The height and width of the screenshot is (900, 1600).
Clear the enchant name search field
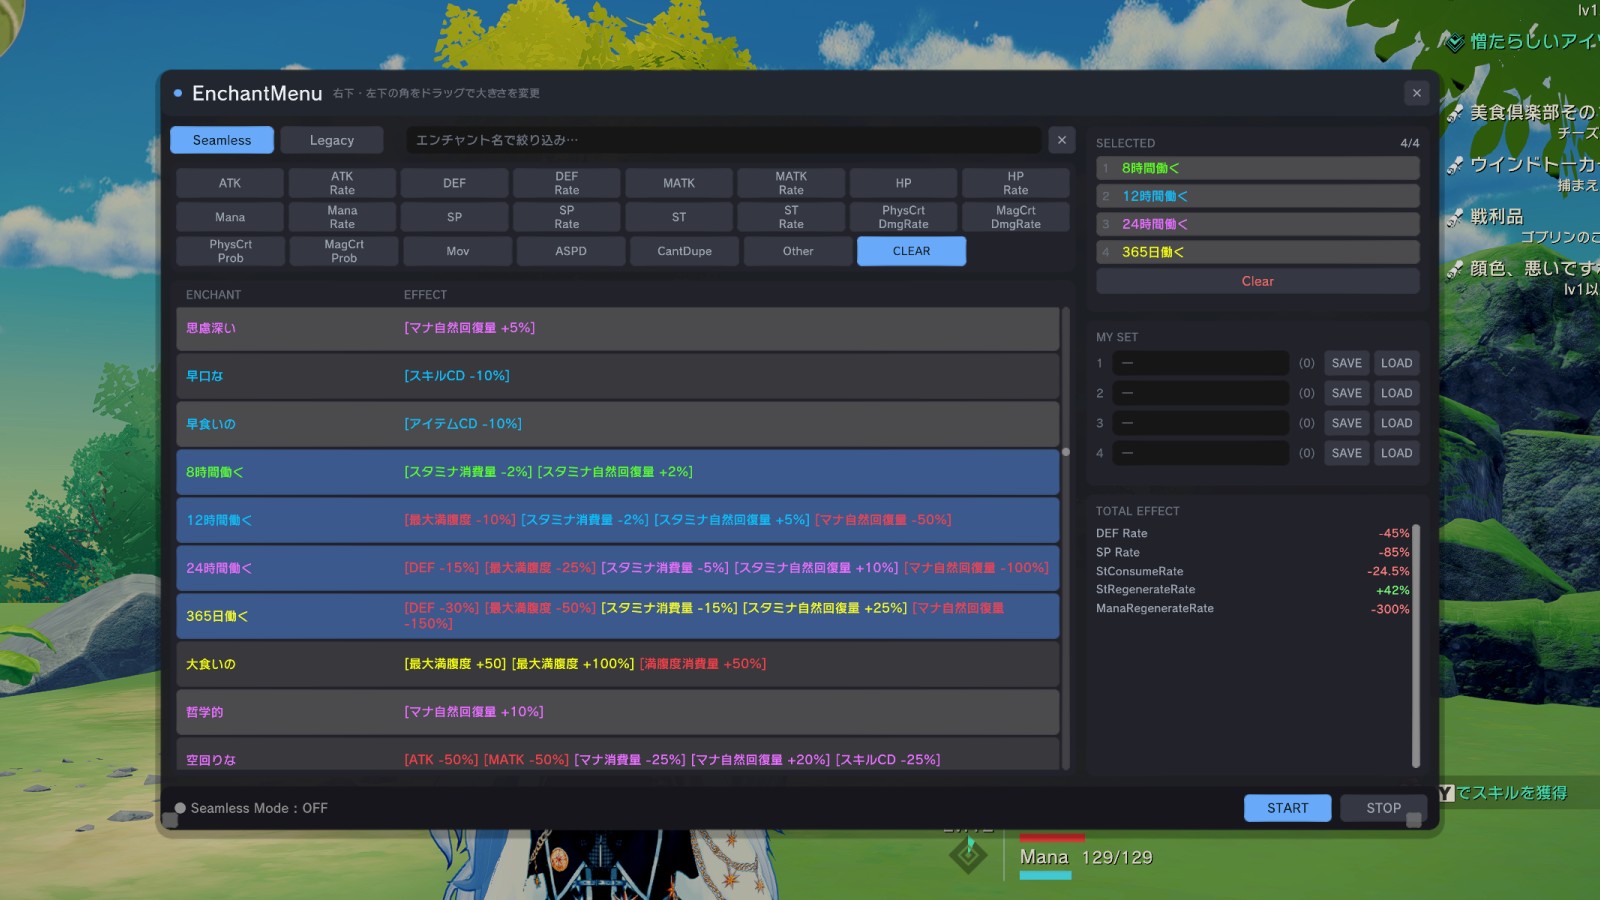pyautogui.click(x=1062, y=140)
